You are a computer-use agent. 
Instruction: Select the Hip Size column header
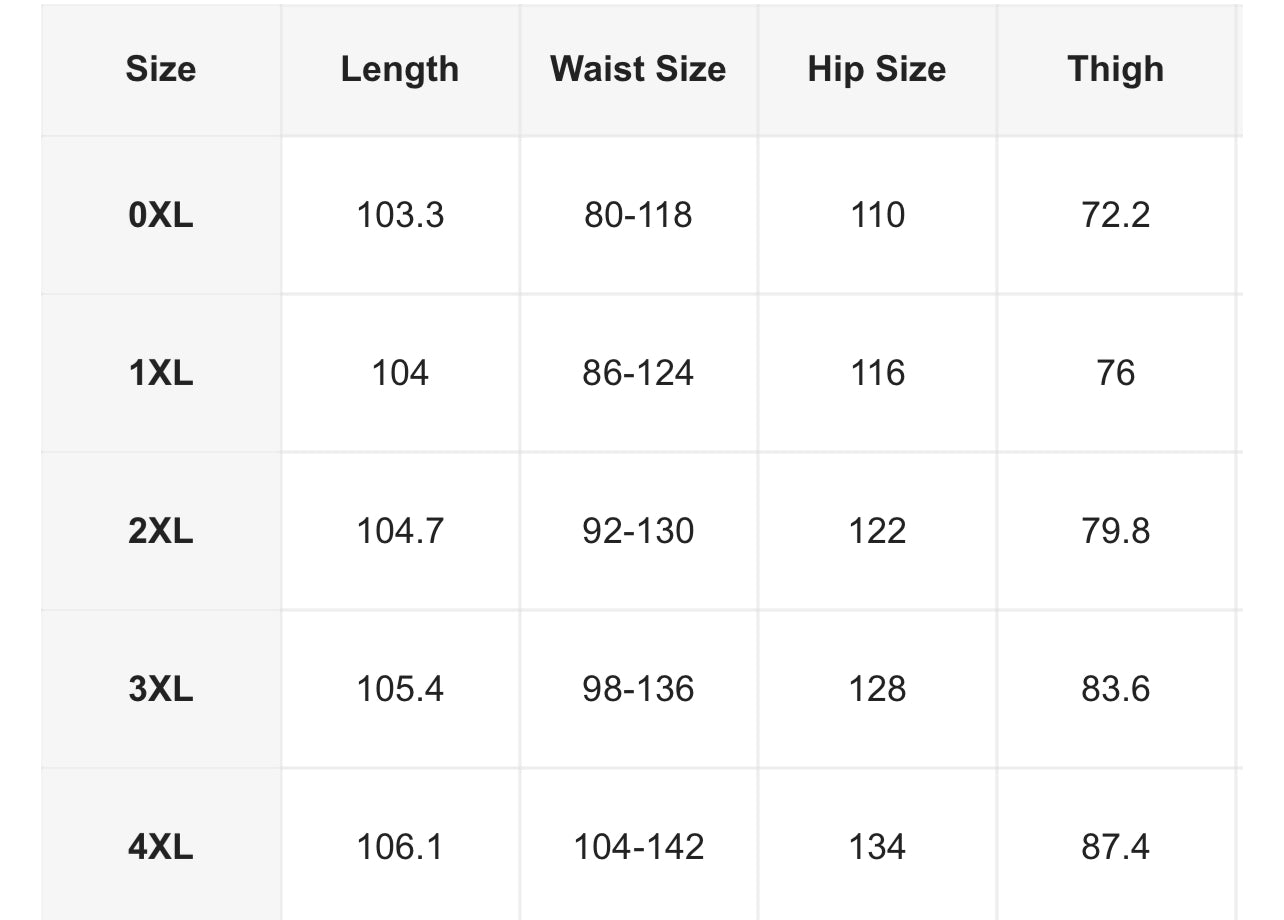(877, 69)
